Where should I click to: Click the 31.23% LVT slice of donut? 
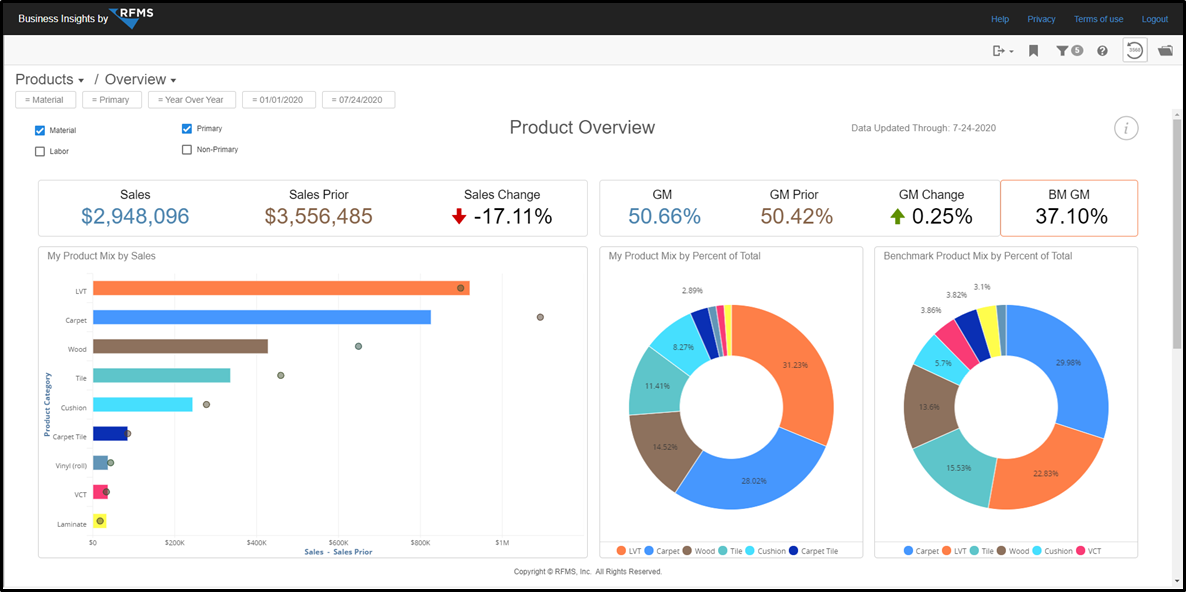tap(794, 364)
